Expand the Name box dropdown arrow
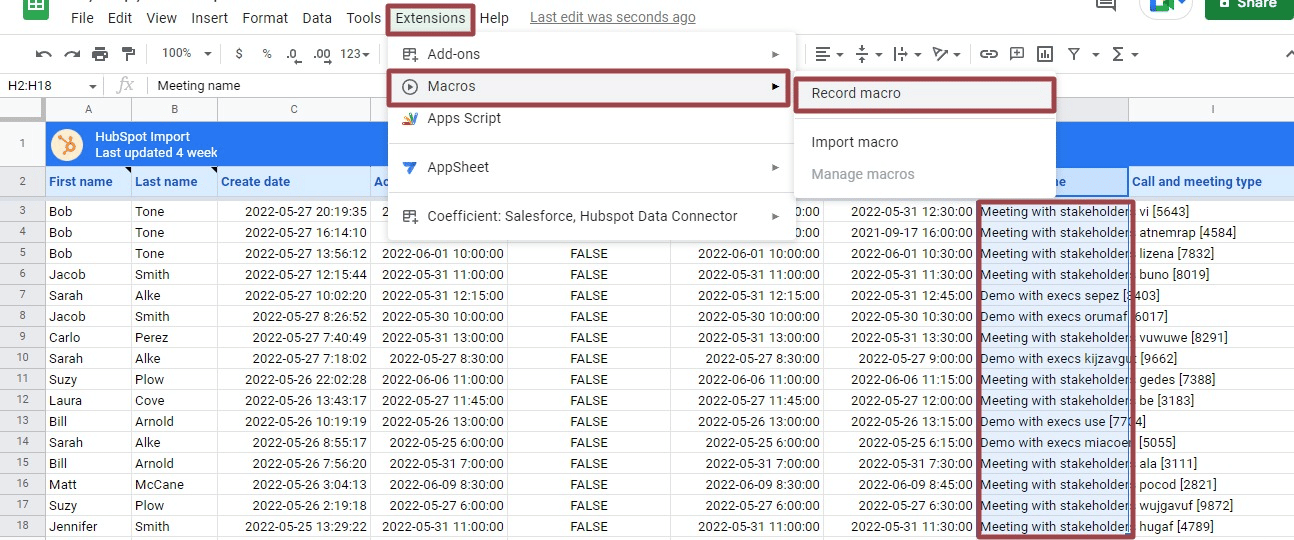Viewport: 1294px width, 540px height. pyautogui.click(x=92, y=86)
